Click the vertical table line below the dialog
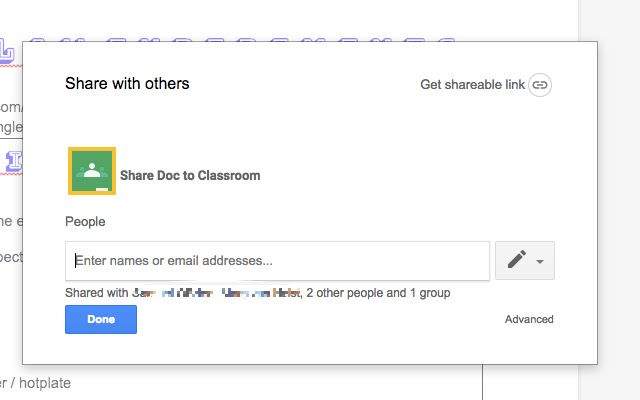640x400 pixels. 483,382
